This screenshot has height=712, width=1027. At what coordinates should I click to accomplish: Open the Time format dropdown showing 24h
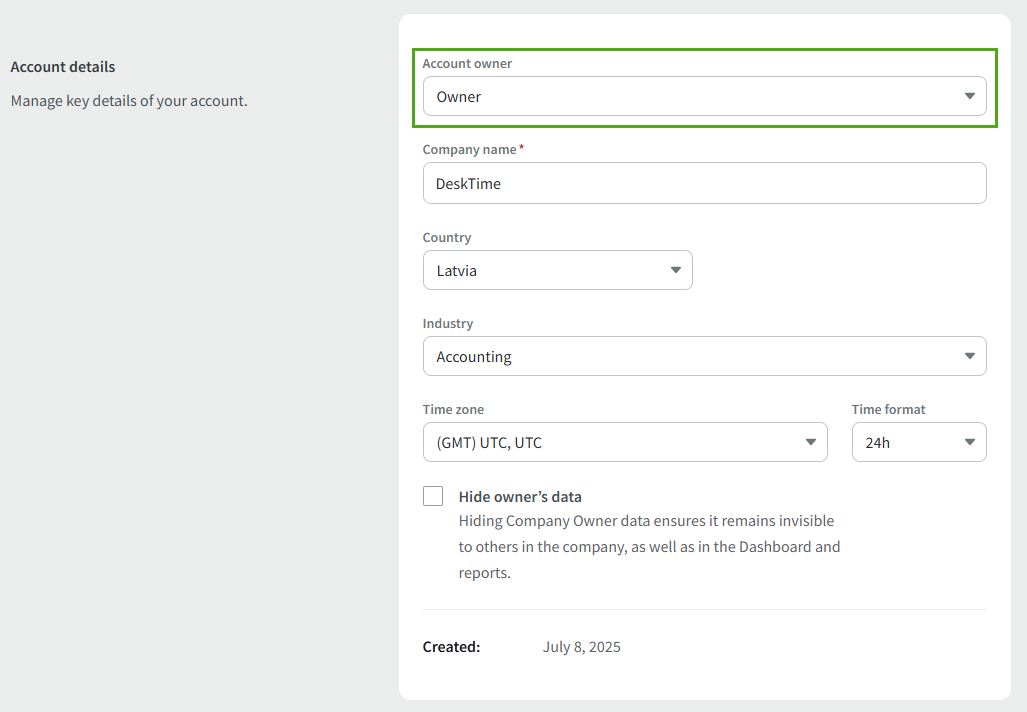[x=905, y=443]
